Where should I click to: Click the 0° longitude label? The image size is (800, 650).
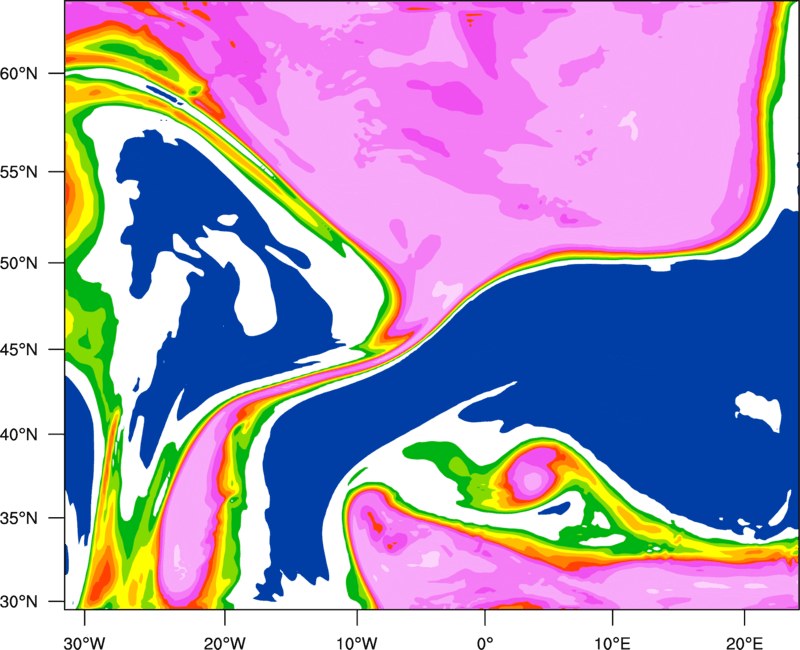coord(485,643)
